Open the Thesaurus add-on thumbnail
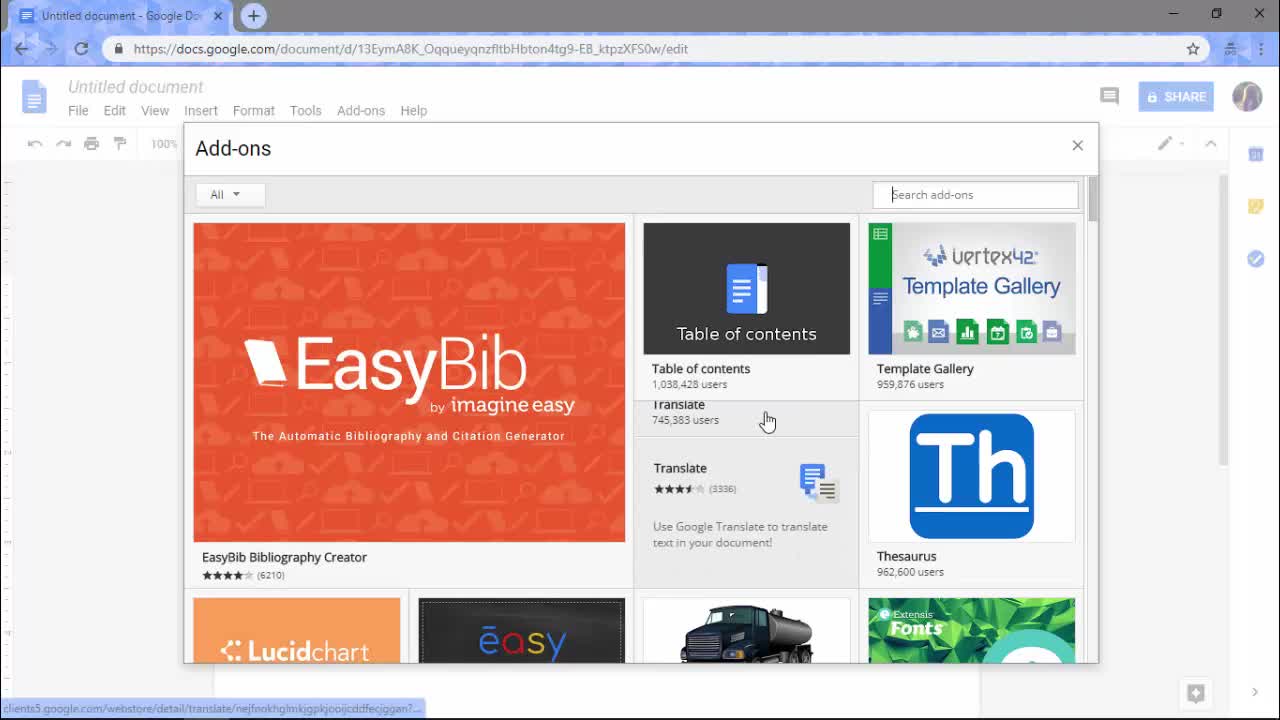Image resolution: width=1280 pixels, height=720 pixels. 972,476
